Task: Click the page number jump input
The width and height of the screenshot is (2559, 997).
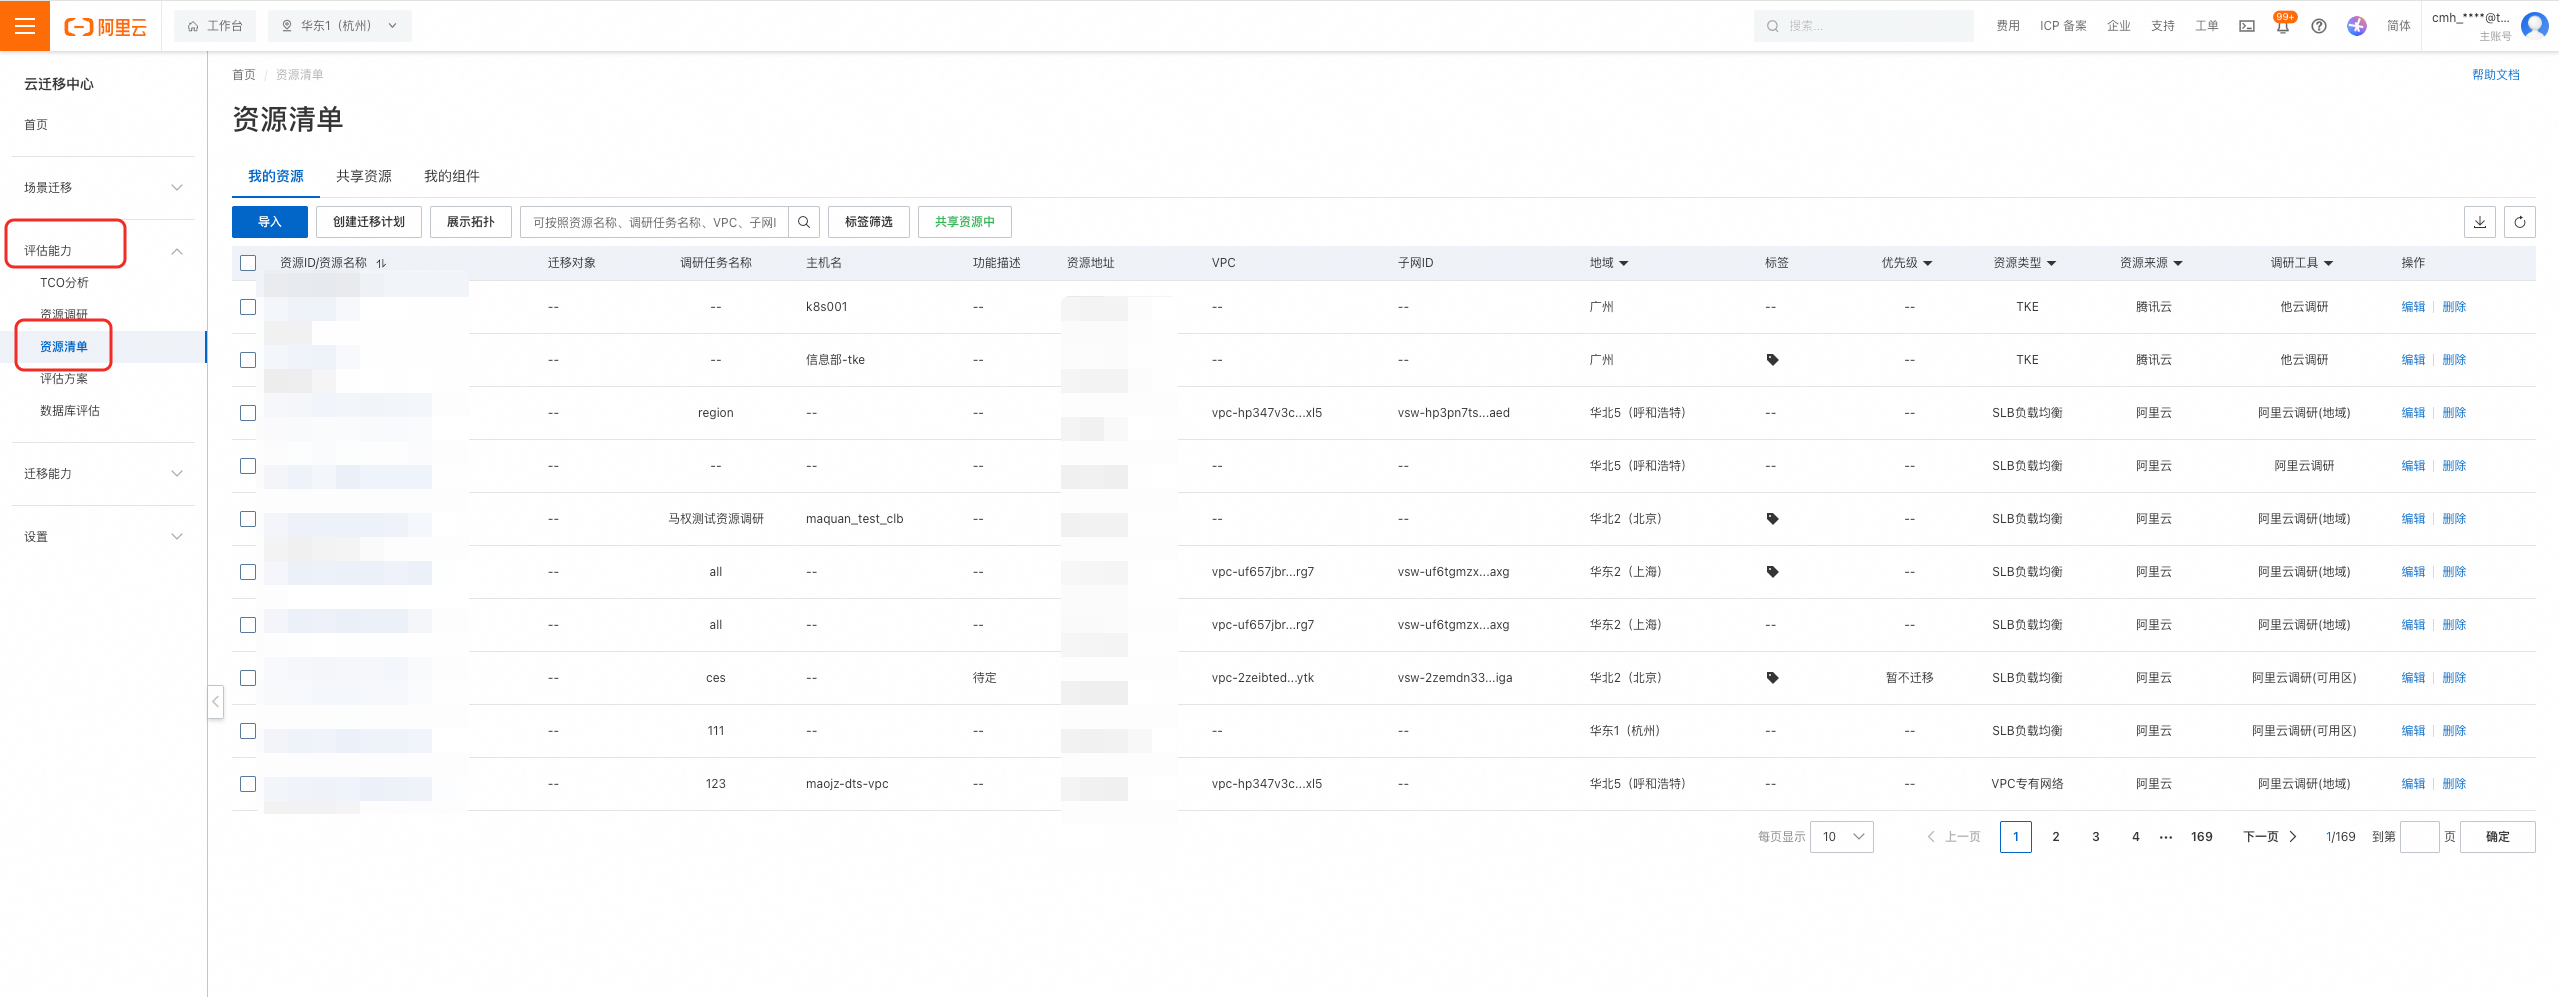Action: click(x=2420, y=837)
